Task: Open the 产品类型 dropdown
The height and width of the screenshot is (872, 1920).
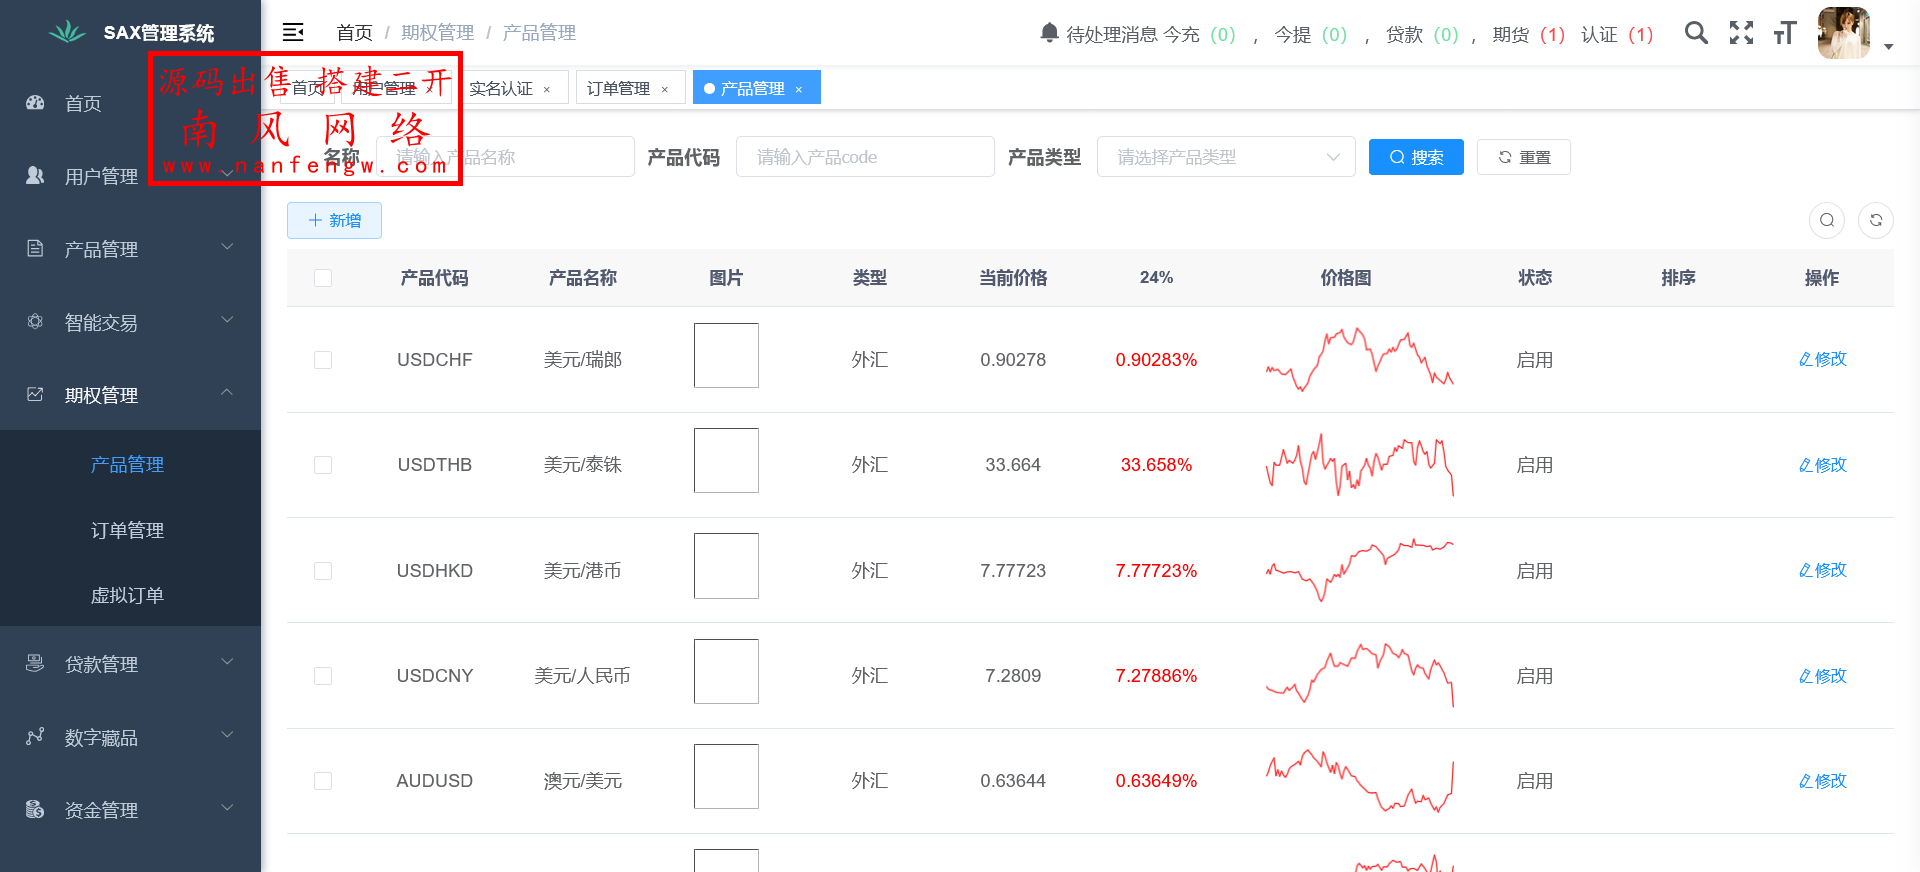Action: click(x=1225, y=157)
